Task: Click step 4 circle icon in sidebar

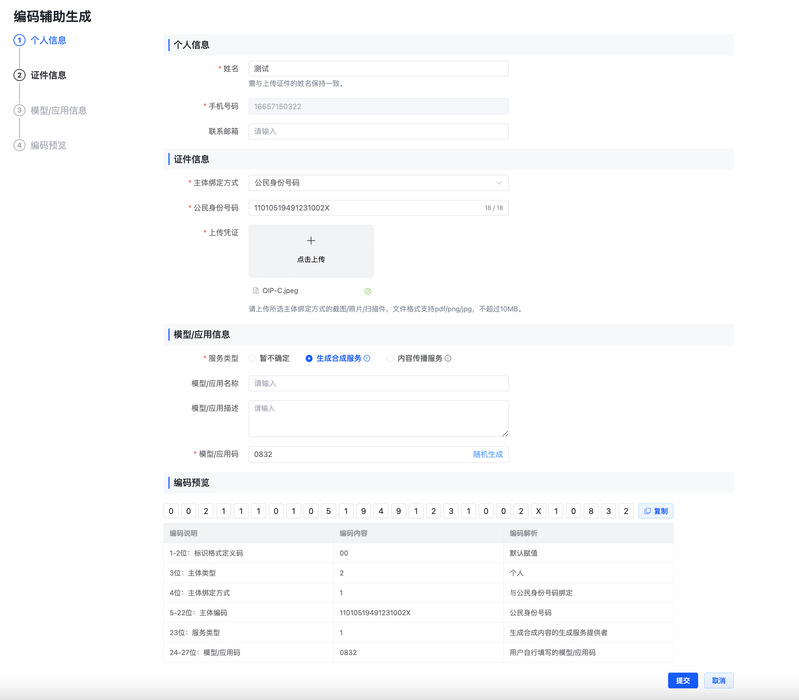Action: click(19, 145)
